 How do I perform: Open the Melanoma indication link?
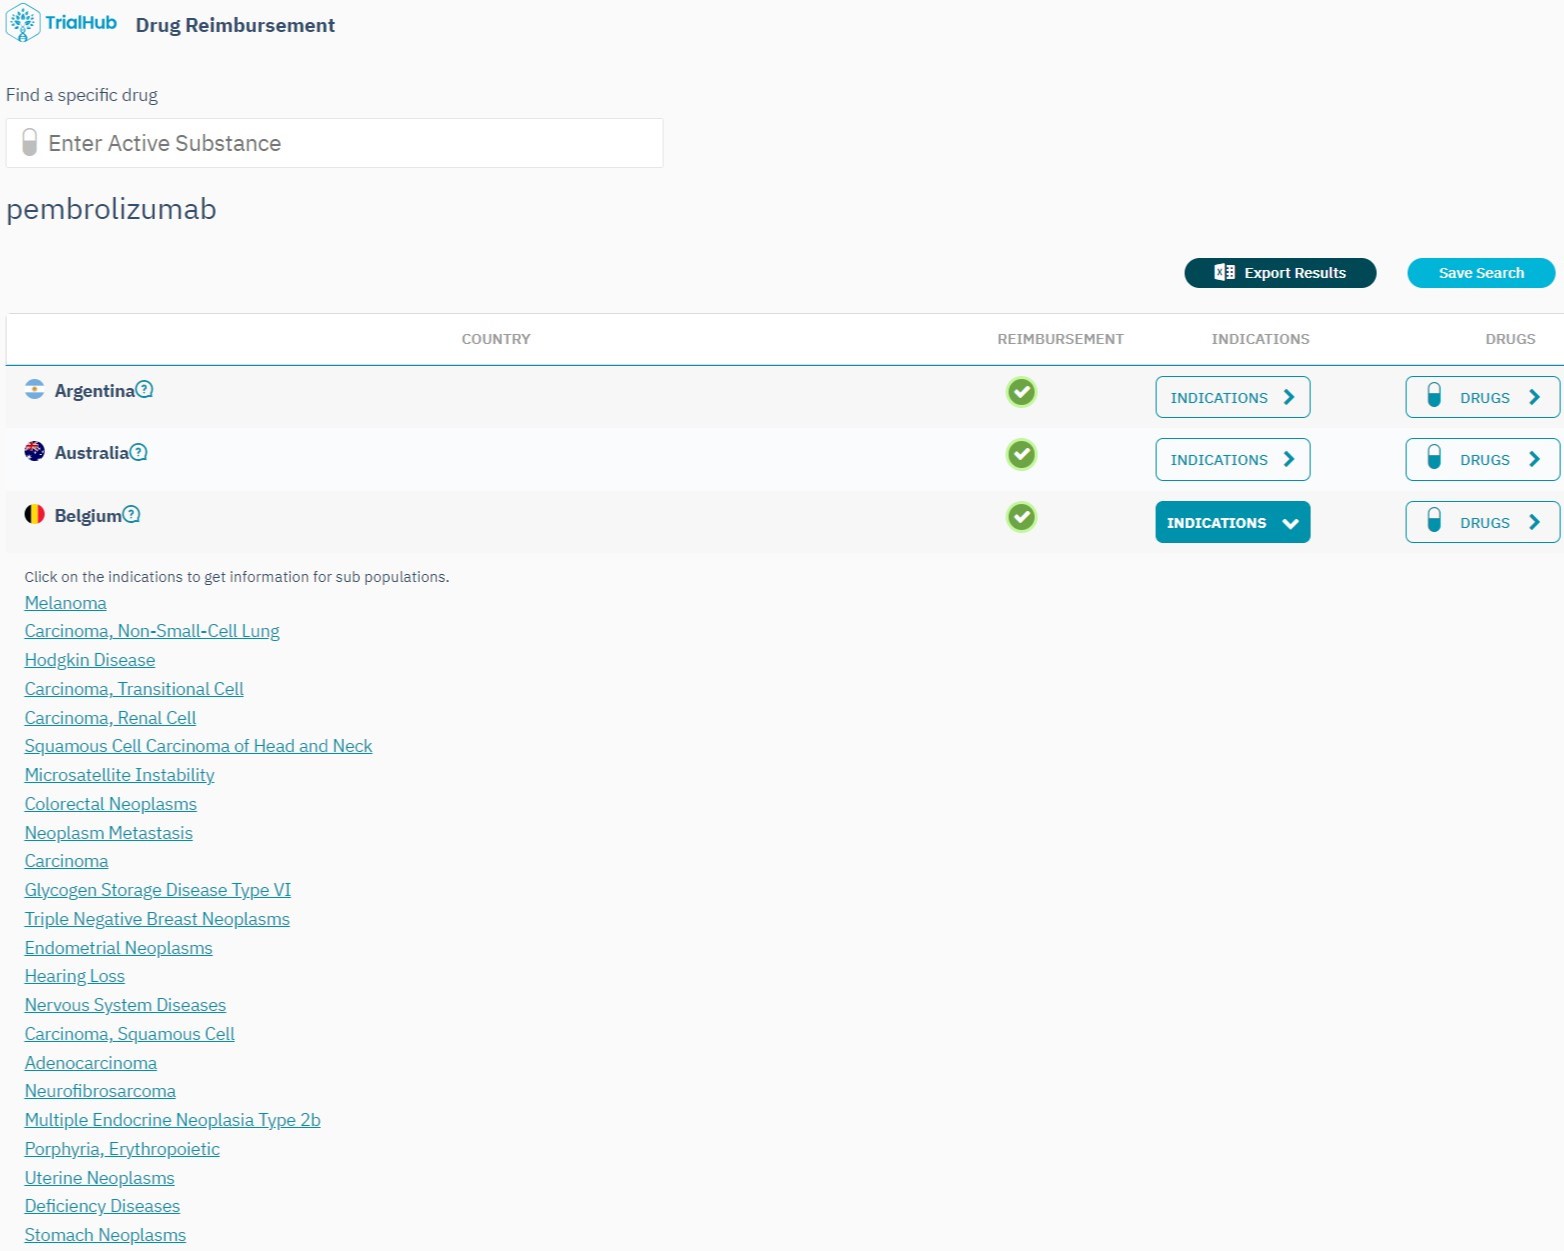(x=65, y=603)
